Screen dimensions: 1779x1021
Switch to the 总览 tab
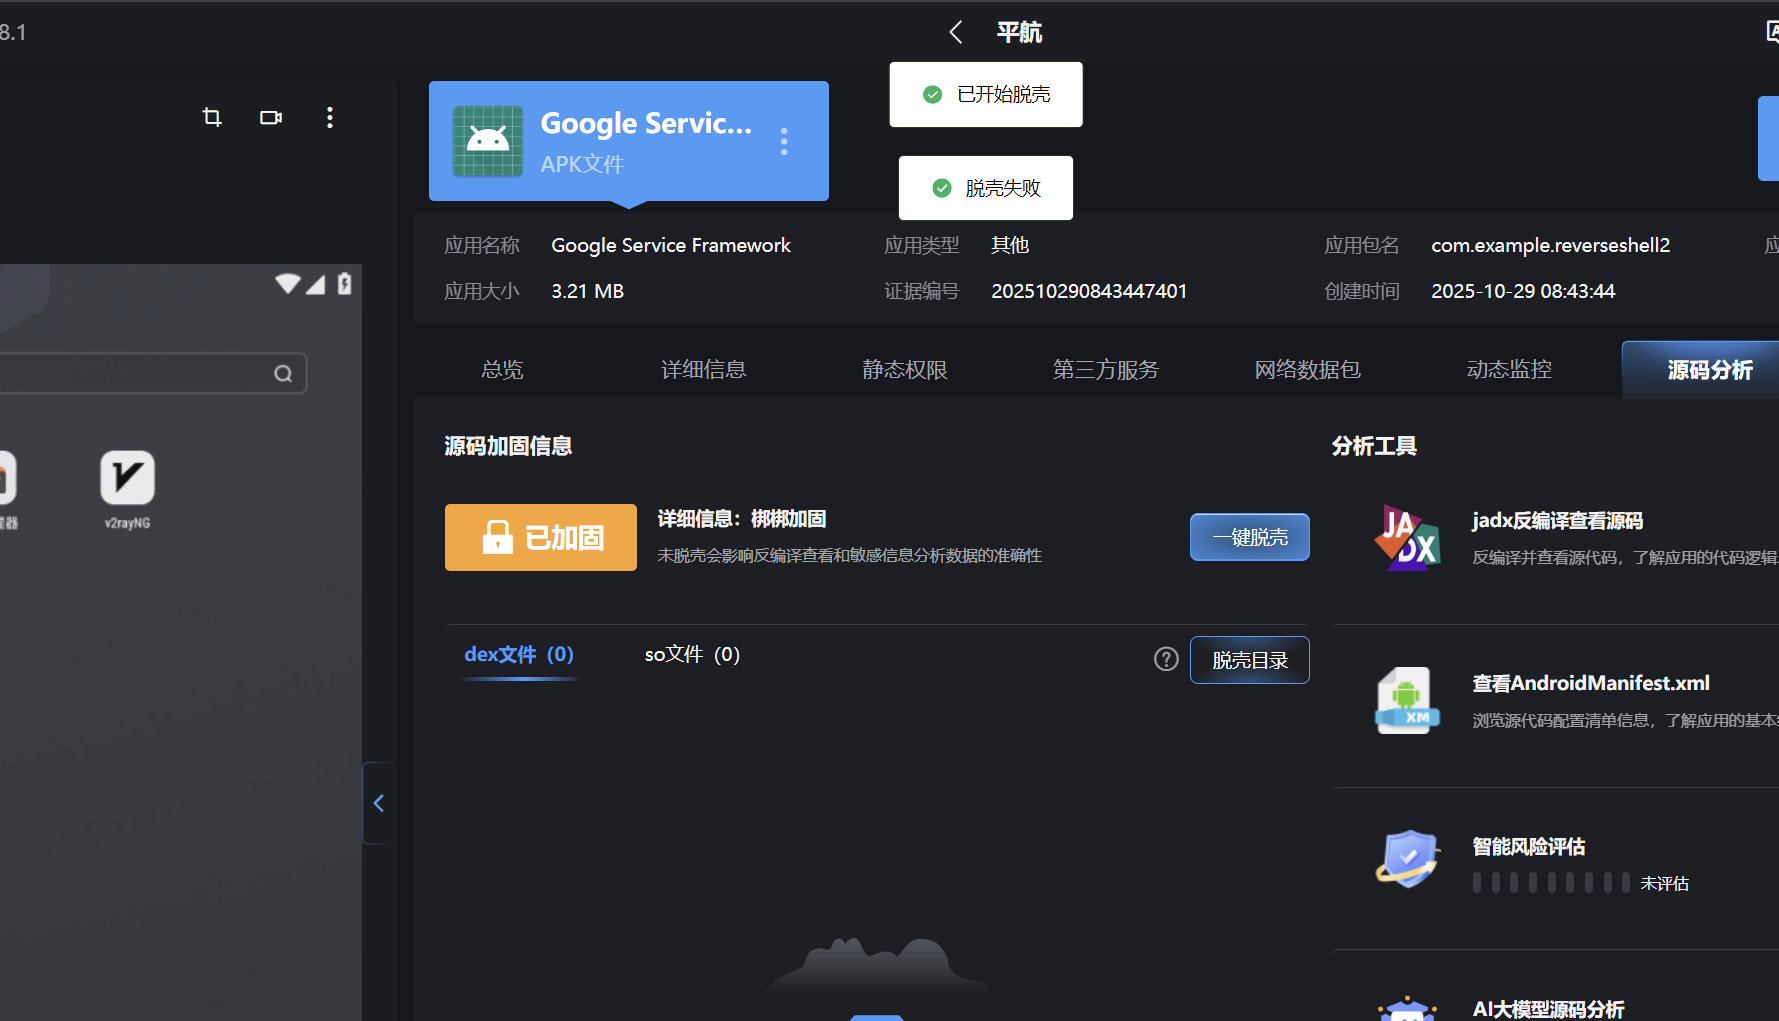(502, 370)
